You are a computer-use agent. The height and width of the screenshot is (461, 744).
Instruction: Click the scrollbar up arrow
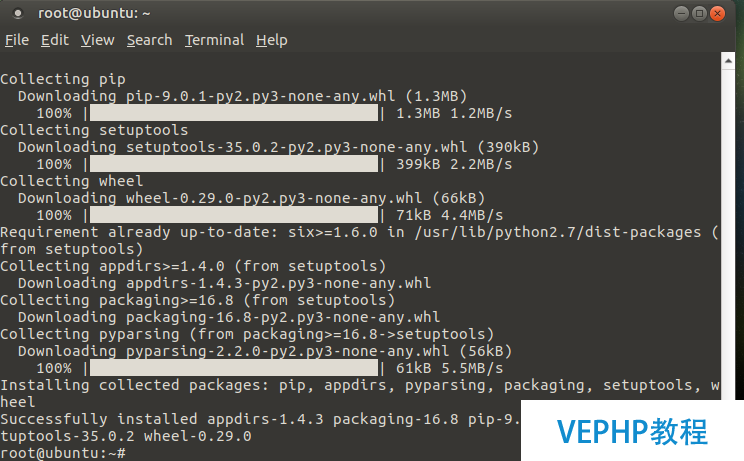click(728, 61)
